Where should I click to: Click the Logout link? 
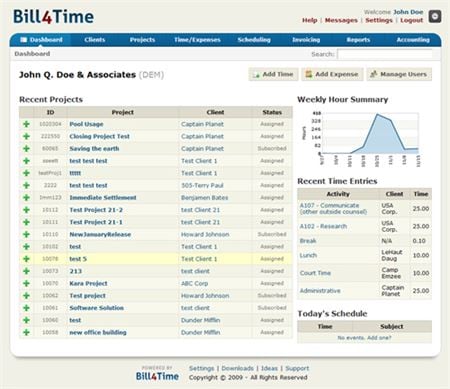click(412, 20)
